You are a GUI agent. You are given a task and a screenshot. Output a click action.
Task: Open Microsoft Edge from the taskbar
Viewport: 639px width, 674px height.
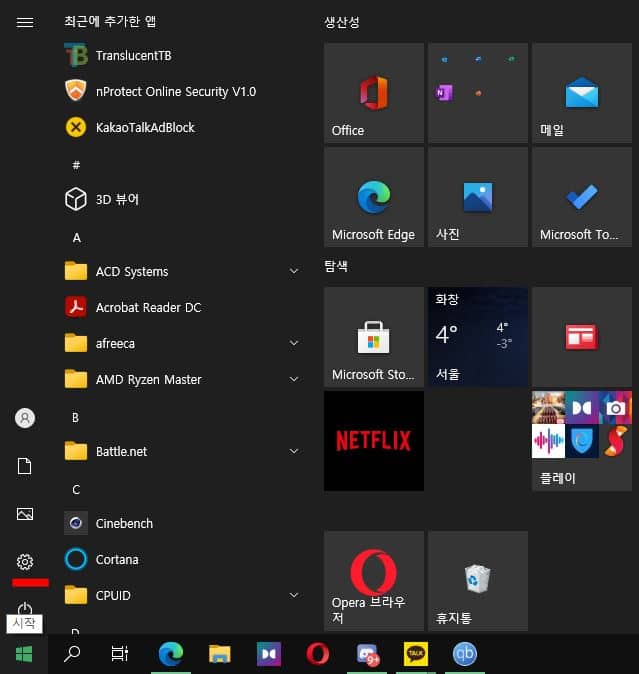pyautogui.click(x=171, y=654)
